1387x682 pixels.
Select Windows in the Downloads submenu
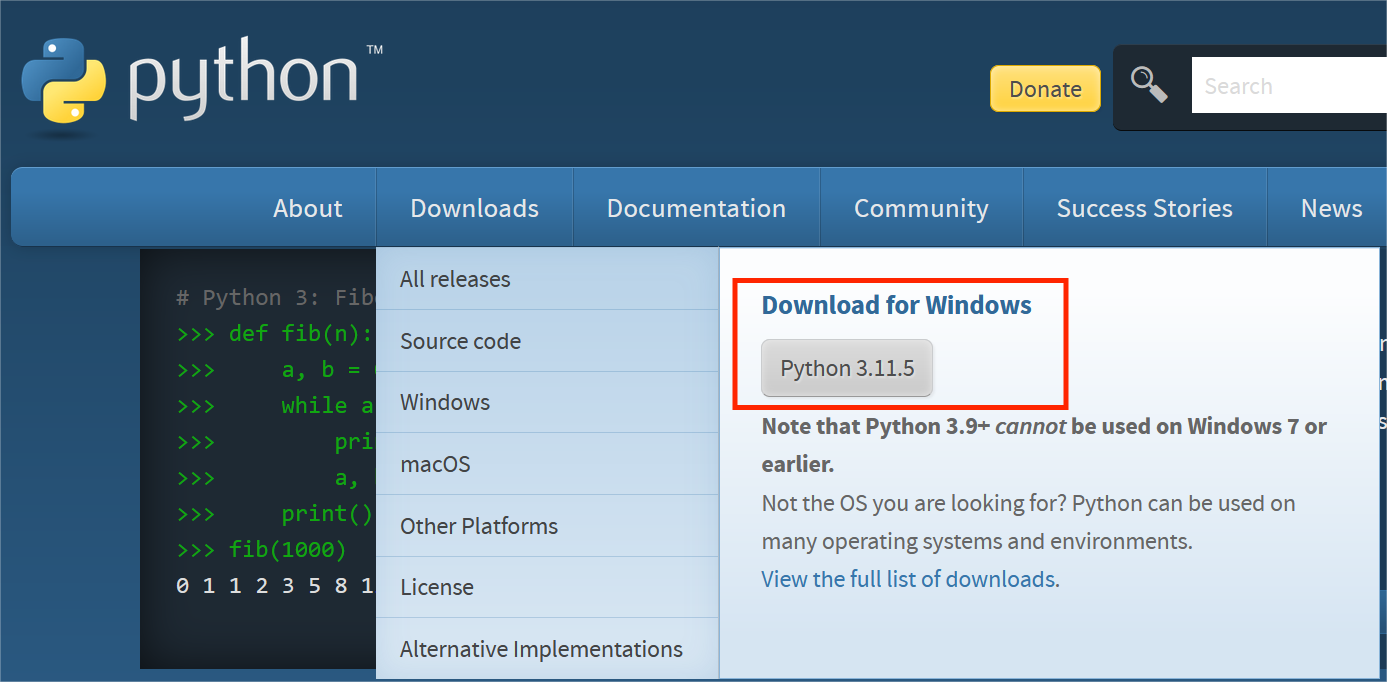pos(445,402)
